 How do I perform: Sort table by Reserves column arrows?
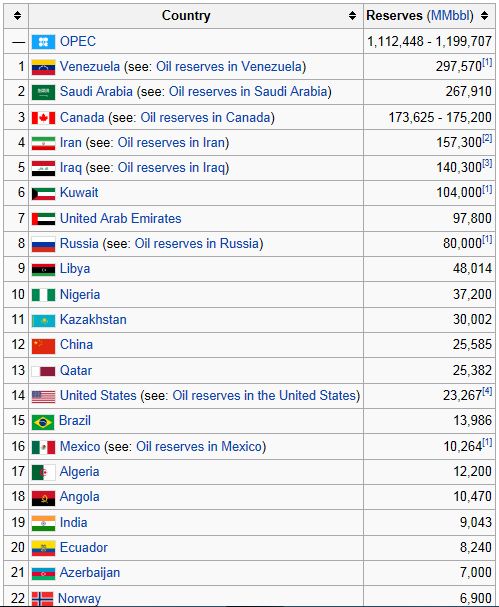pyautogui.click(x=485, y=15)
